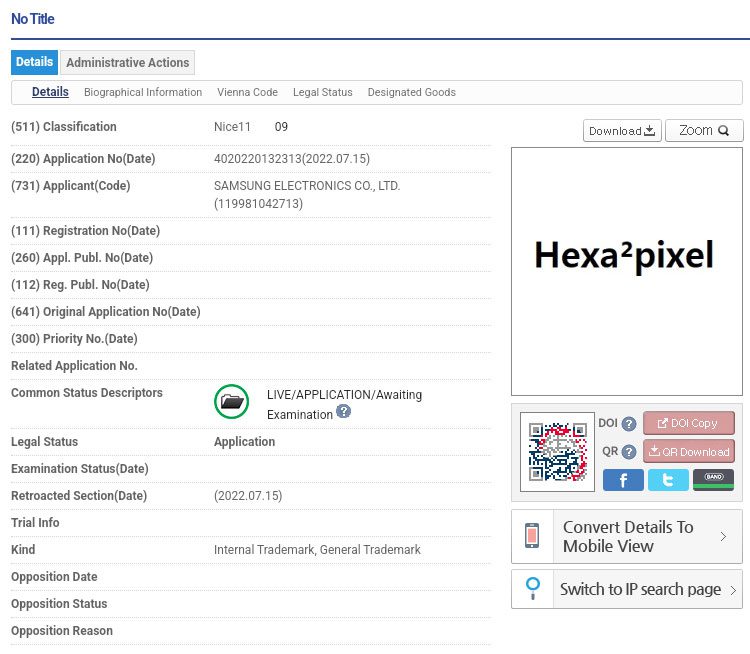Image resolution: width=750 pixels, height=654 pixels.
Task: Share the trademark on Facebook
Action: coord(623,480)
